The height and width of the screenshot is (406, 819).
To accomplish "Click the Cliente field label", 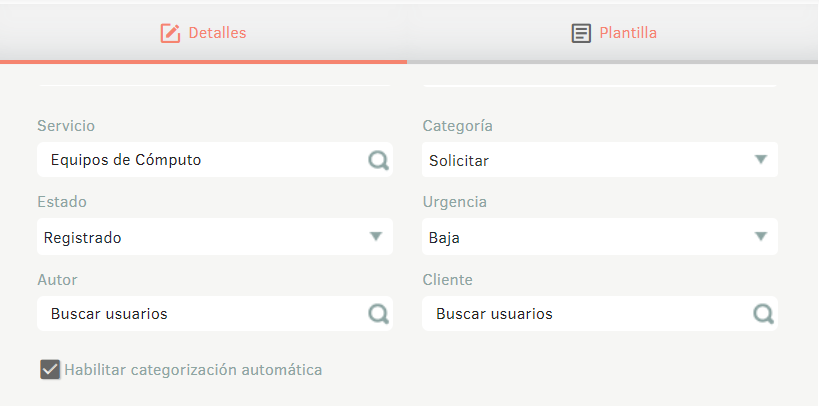I will pos(448,280).
